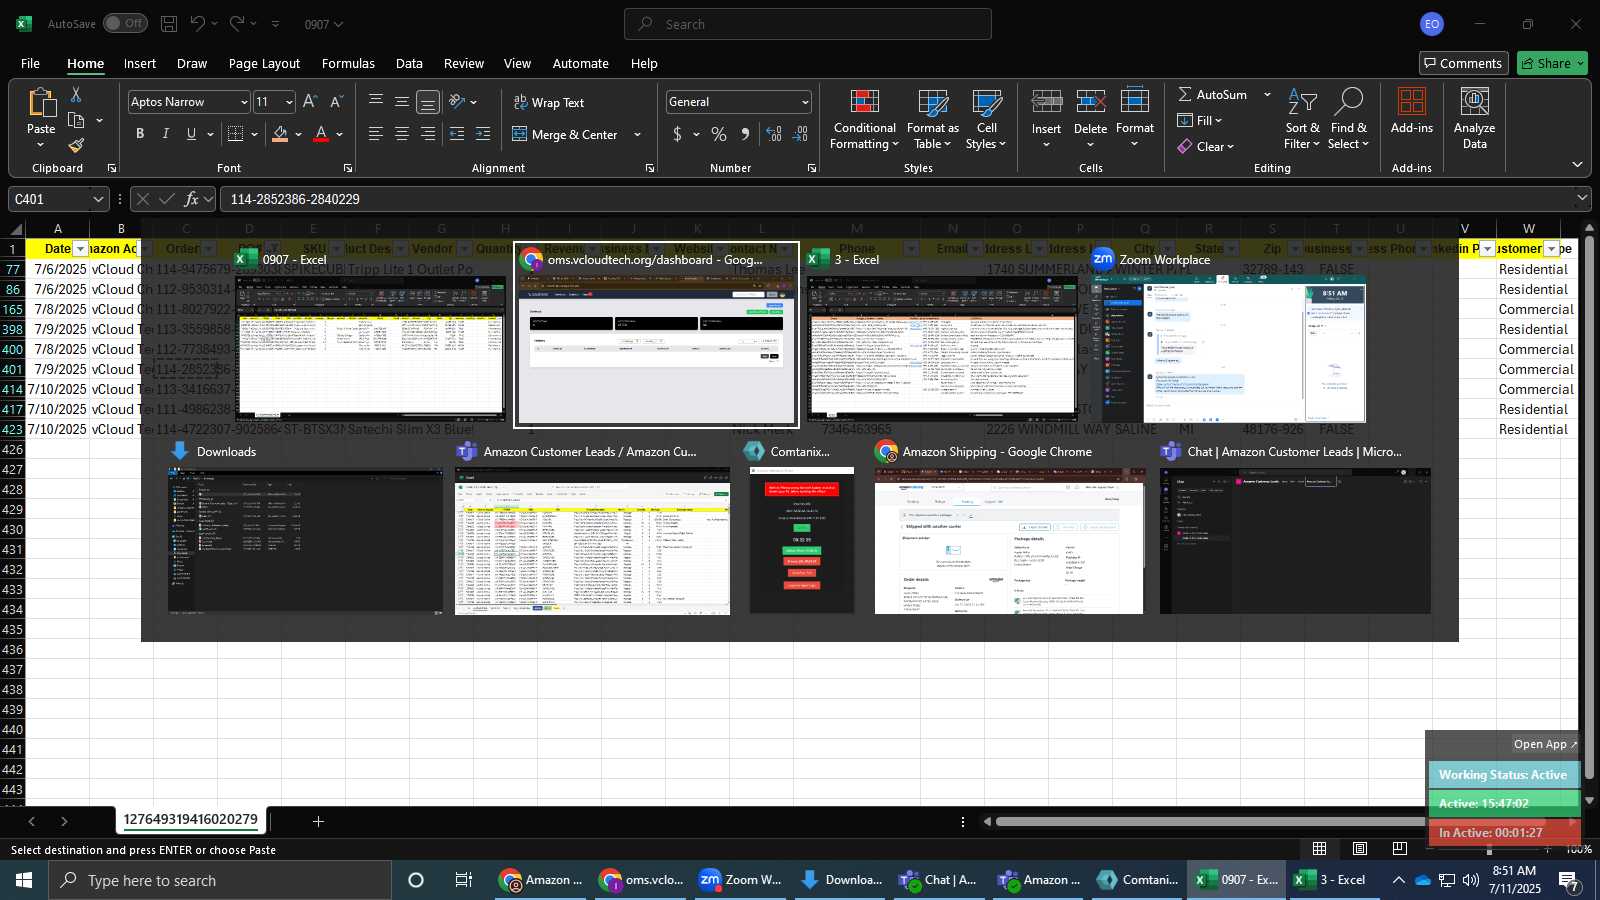Click Format as Table button
This screenshot has height=900, width=1600.
[932, 120]
